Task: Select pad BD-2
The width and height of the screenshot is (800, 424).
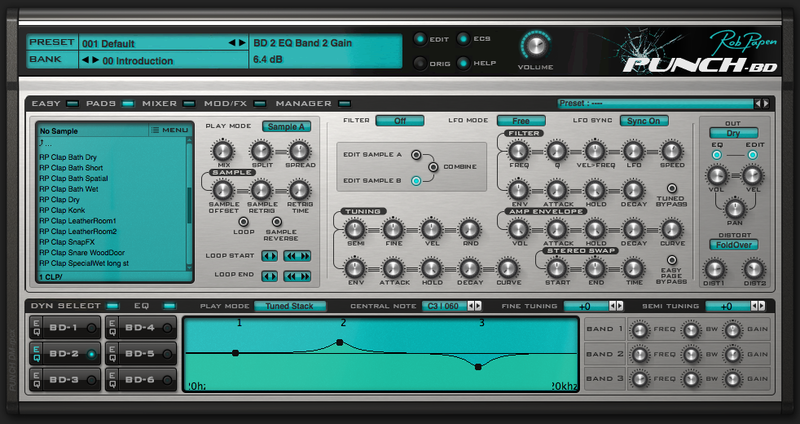Action: [x=70, y=354]
